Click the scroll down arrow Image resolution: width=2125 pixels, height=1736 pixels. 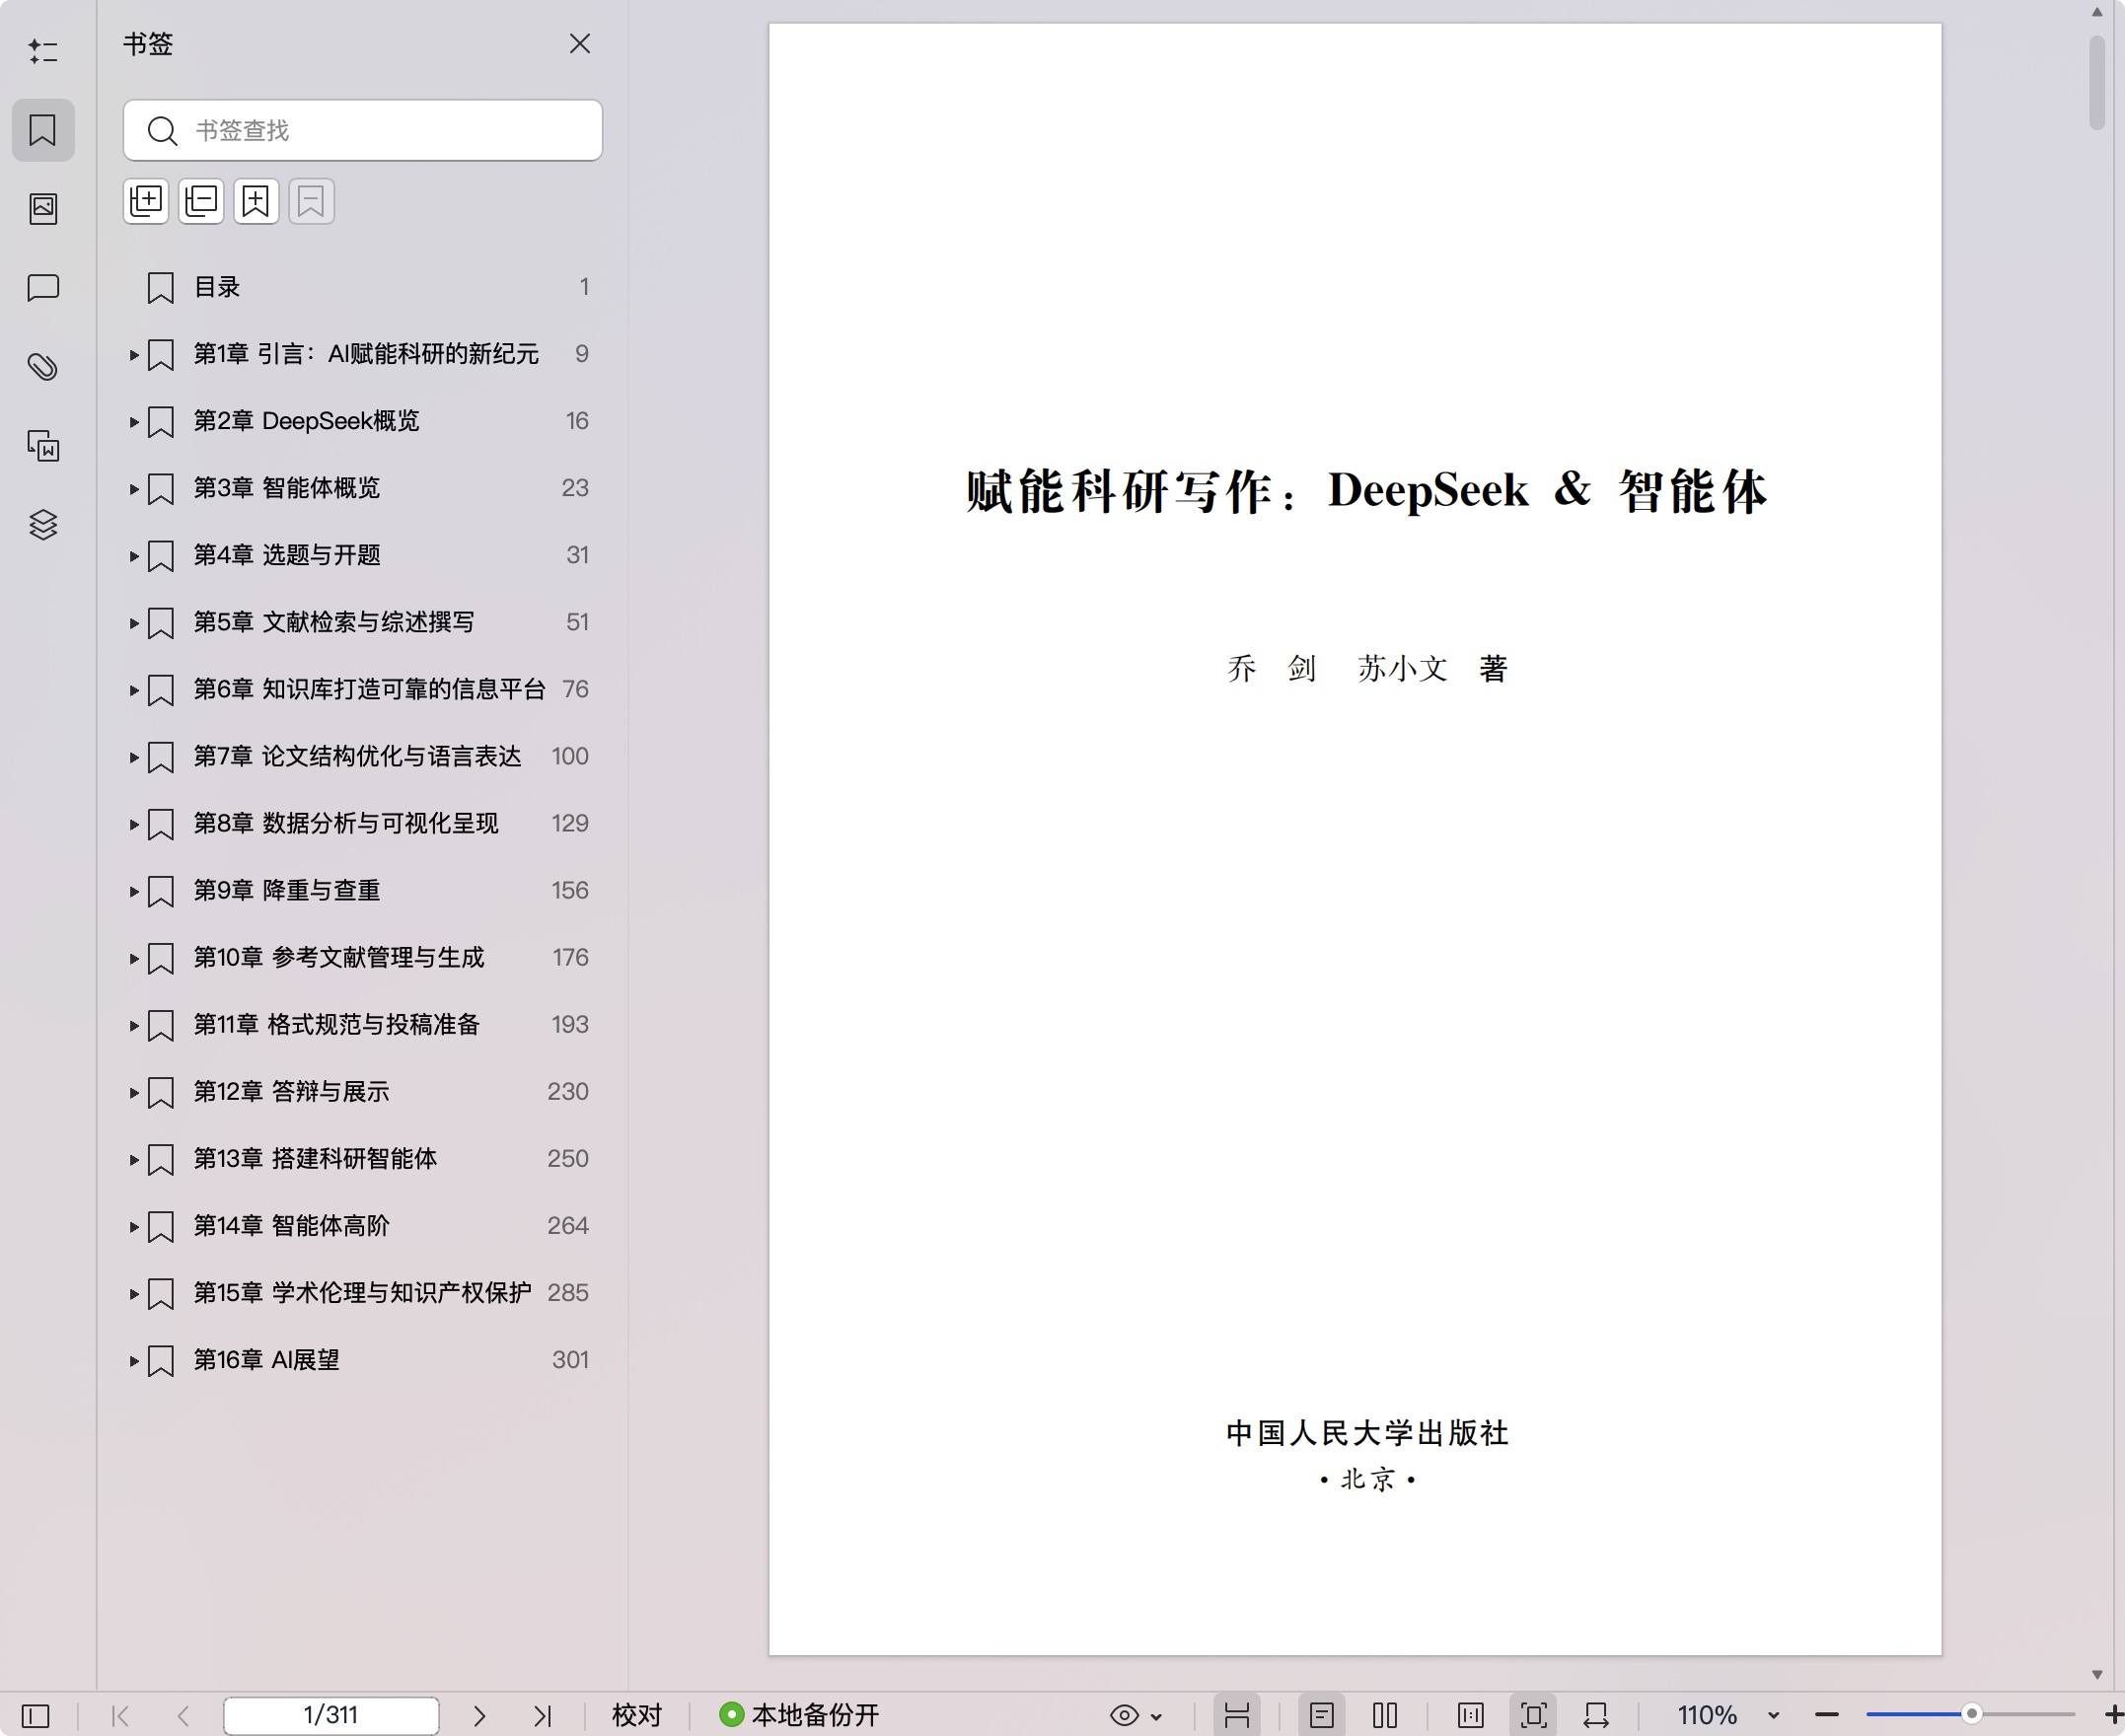[x=2097, y=1675]
